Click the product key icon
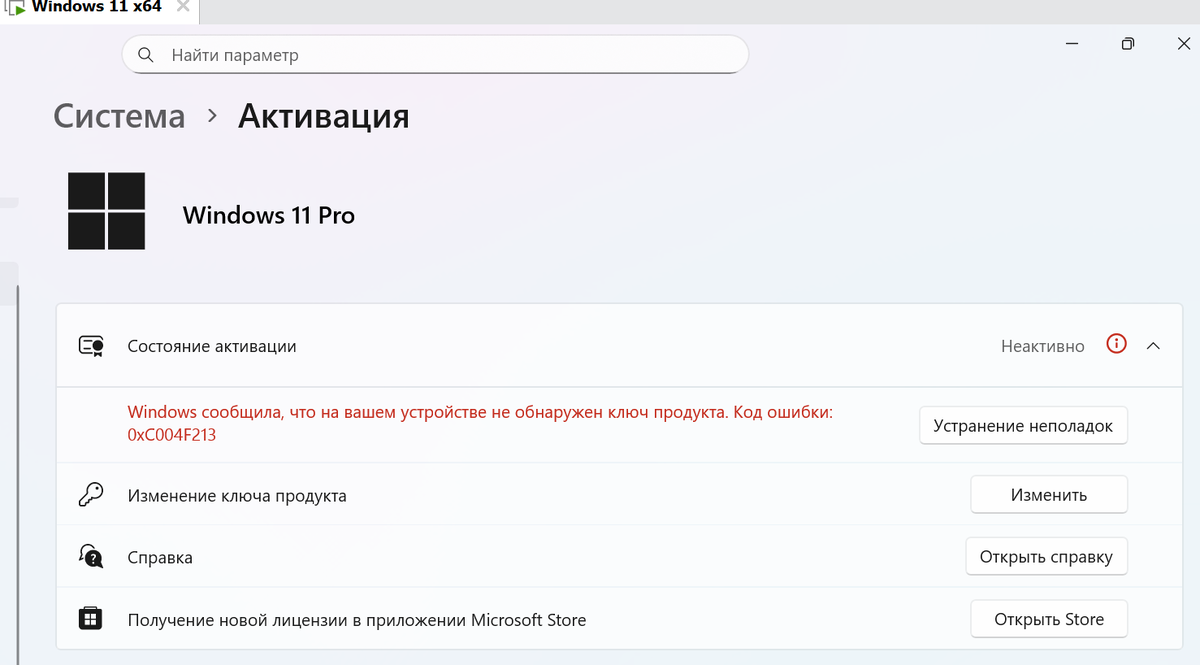This screenshot has width=1200, height=665. tap(91, 495)
